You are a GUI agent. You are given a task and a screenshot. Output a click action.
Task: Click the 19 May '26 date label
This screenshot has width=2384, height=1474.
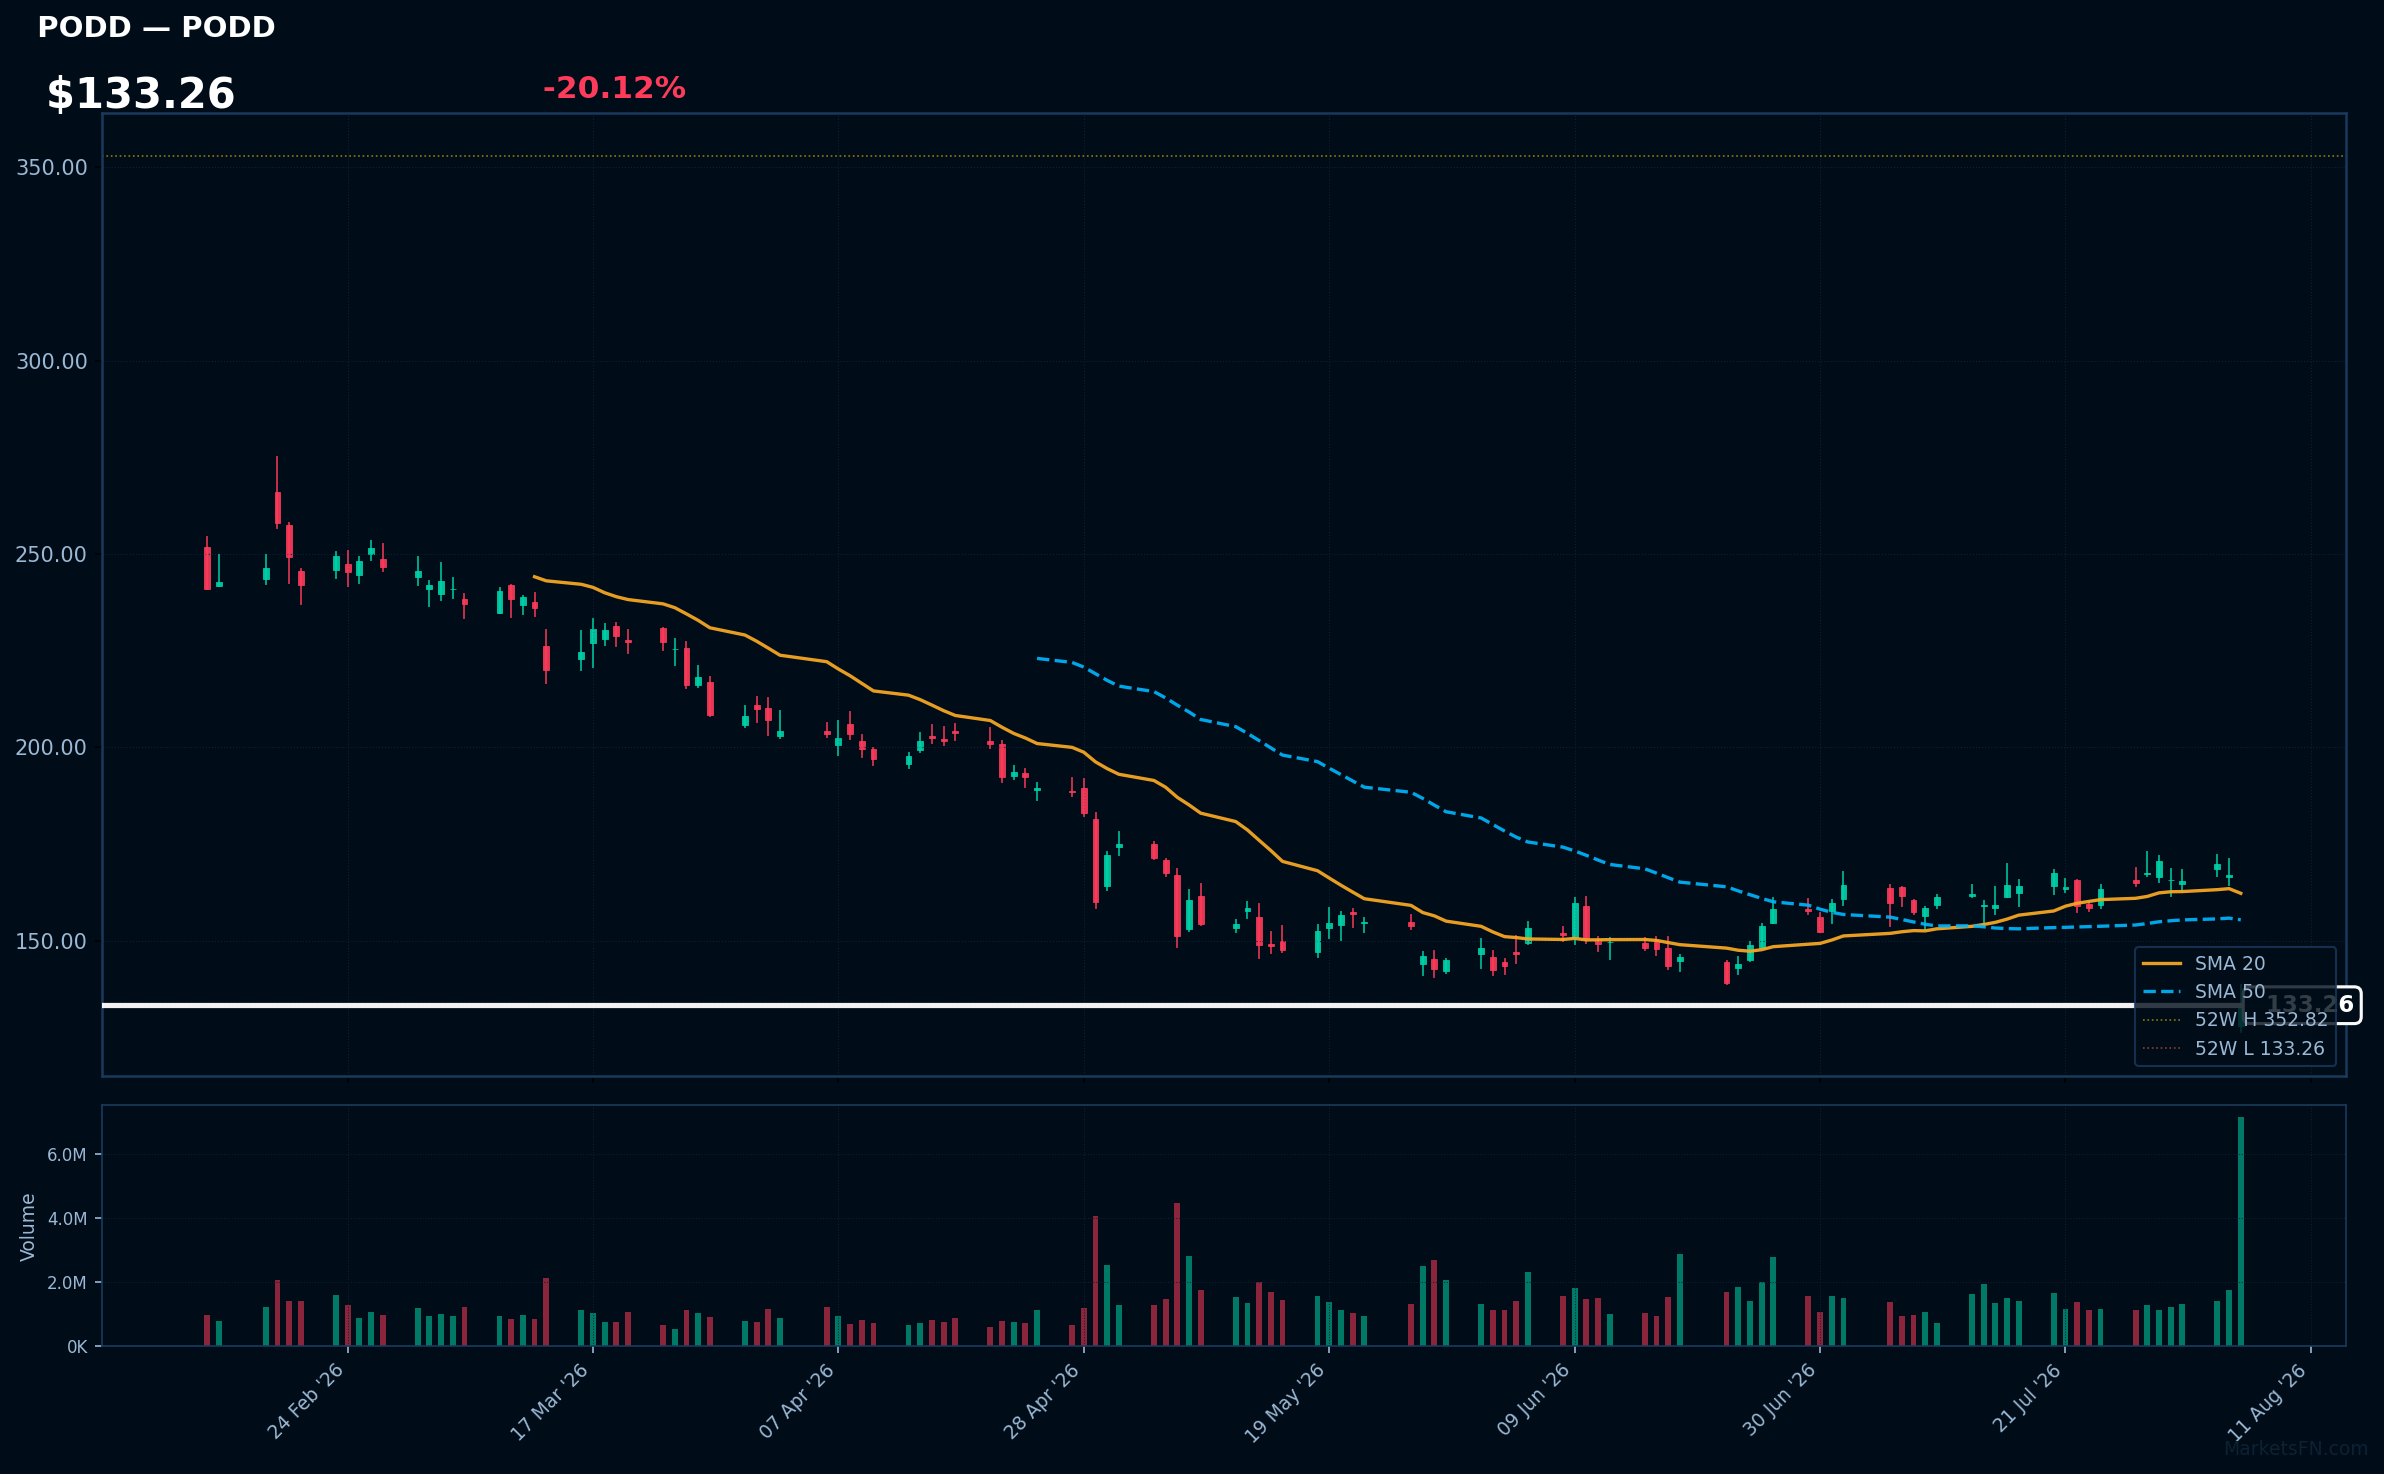(1284, 1402)
